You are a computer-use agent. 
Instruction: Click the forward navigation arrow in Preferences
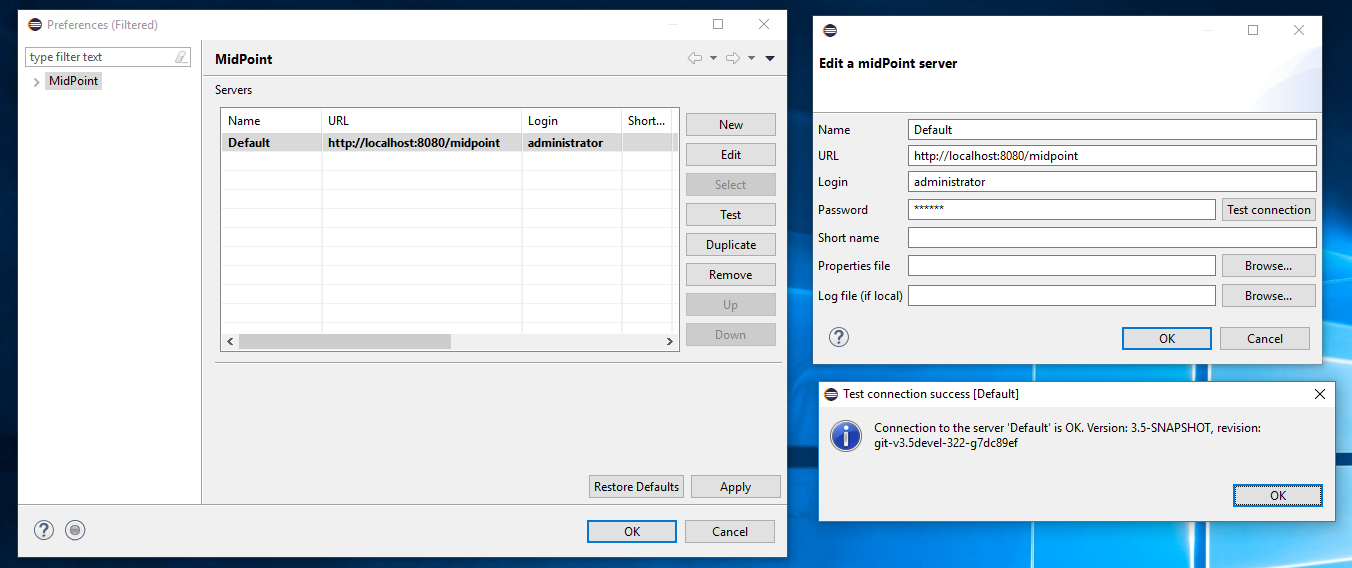tap(732, 59)
